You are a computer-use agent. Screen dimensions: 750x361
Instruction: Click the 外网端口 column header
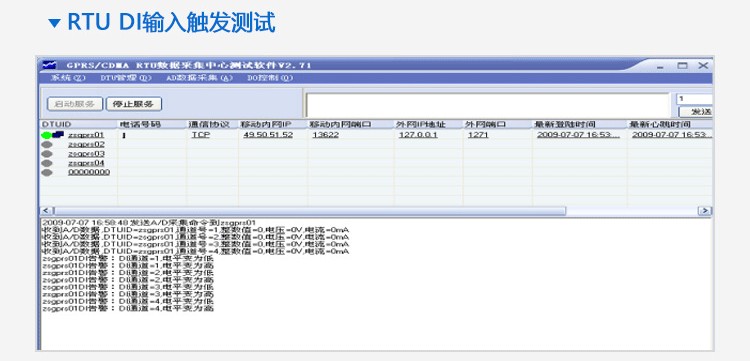coord(497,125)
